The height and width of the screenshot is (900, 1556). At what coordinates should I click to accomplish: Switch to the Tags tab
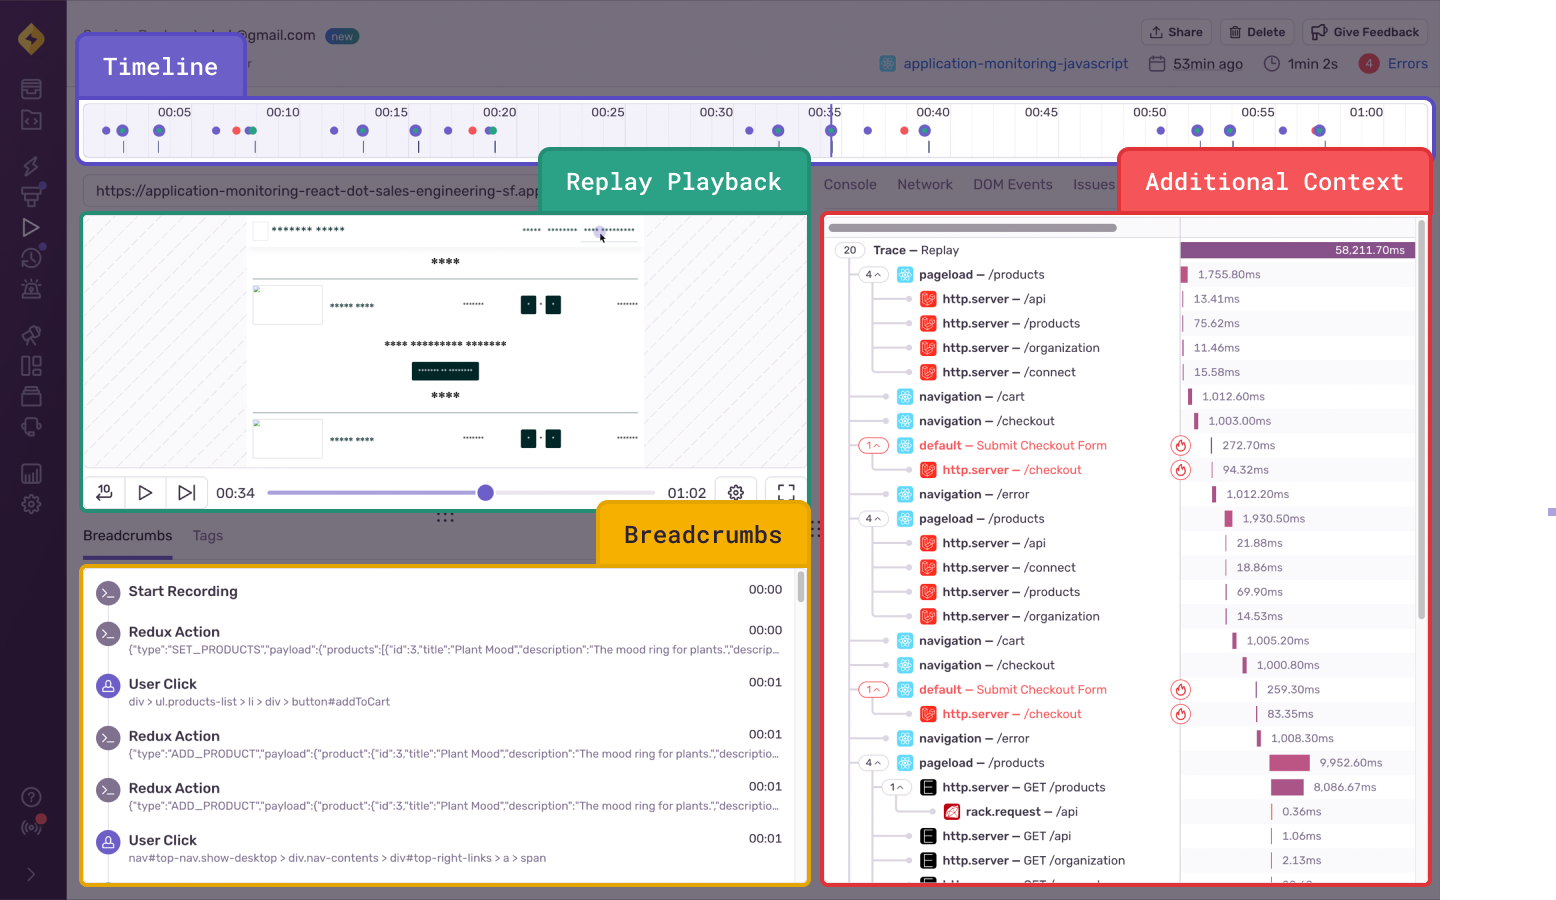pyautogui.click(x=207, y=536)
